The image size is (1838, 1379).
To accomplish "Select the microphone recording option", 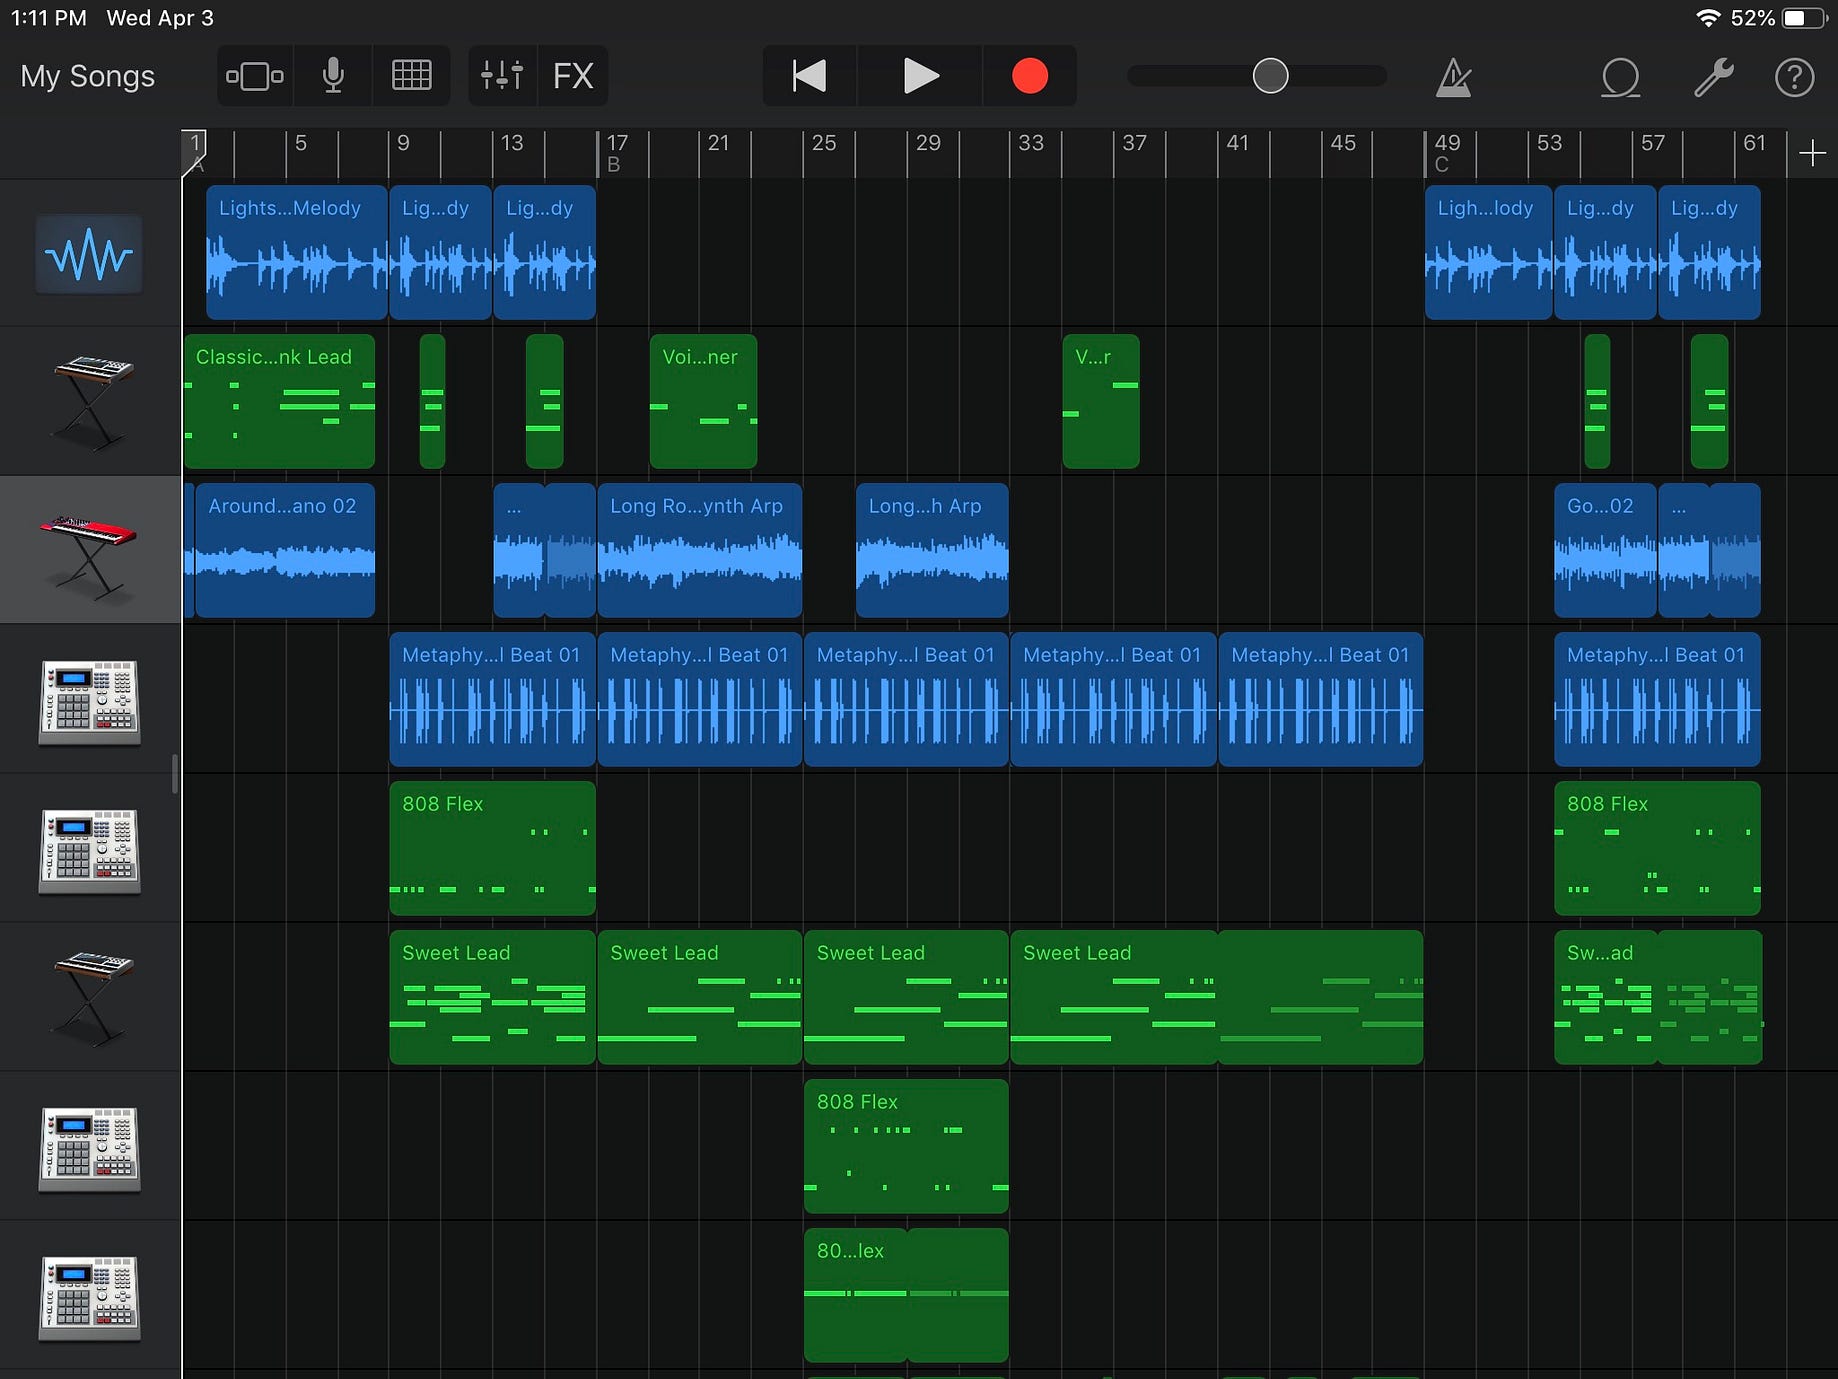I will pyautogui.click(x=333, y=75).
